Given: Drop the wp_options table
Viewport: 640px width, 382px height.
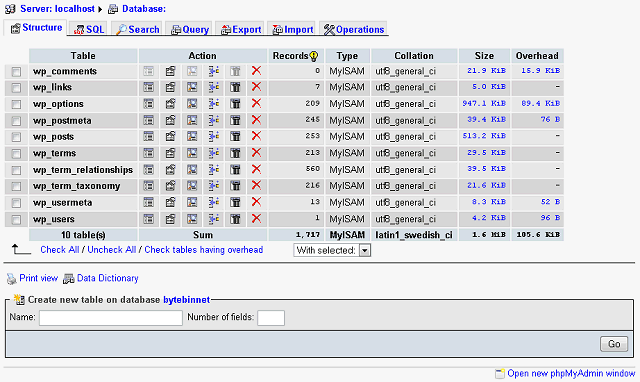Looking at the screenshot, I should 256,103.
